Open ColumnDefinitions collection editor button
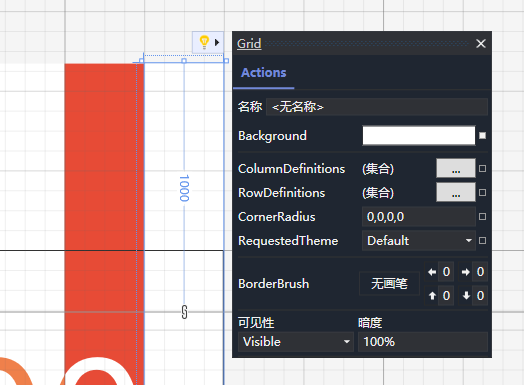The image size is (524, 385). (456, 168)
